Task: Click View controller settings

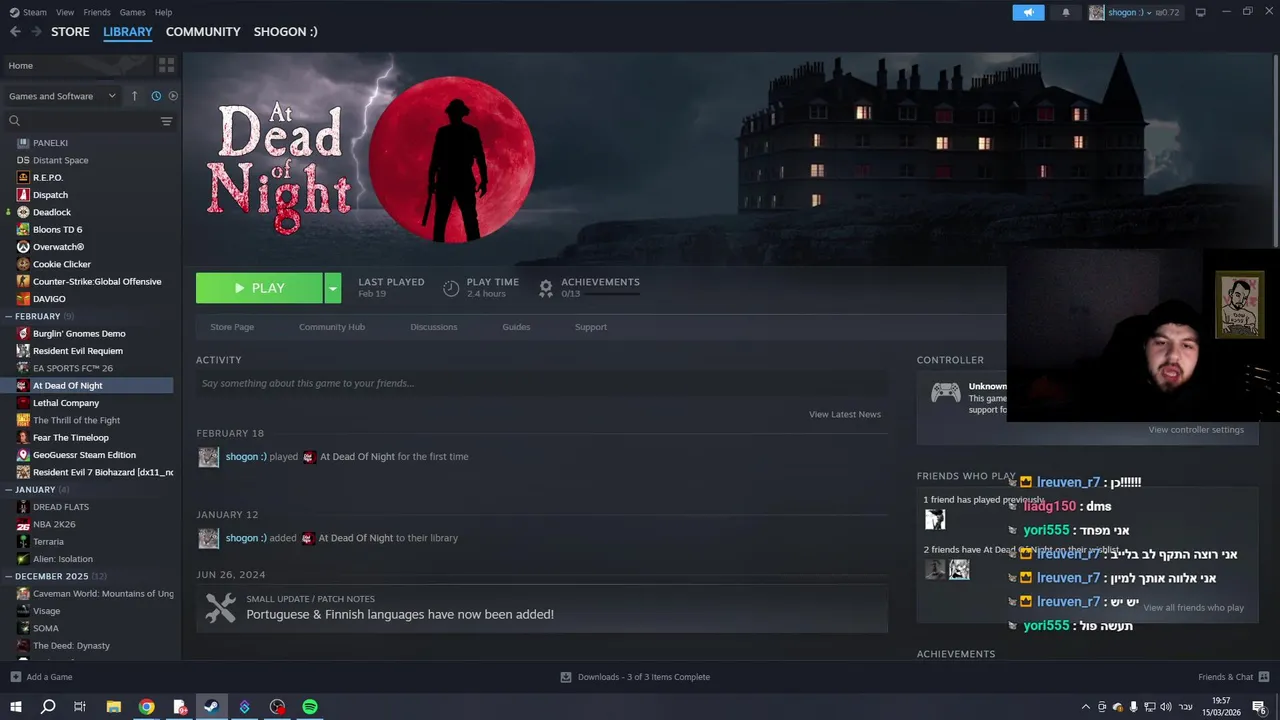Action: click(x=1196, y=430)
